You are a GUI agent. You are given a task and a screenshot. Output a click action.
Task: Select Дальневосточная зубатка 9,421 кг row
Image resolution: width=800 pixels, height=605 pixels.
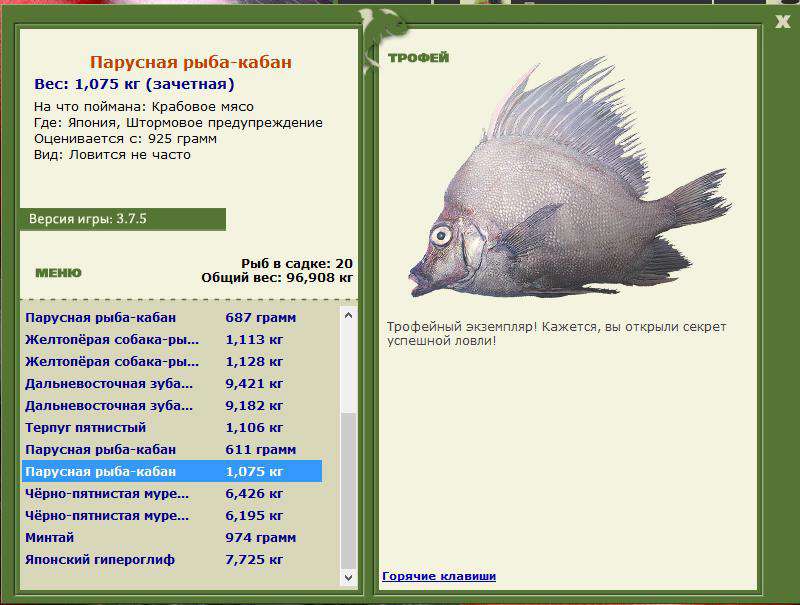[x=172, y=383]
